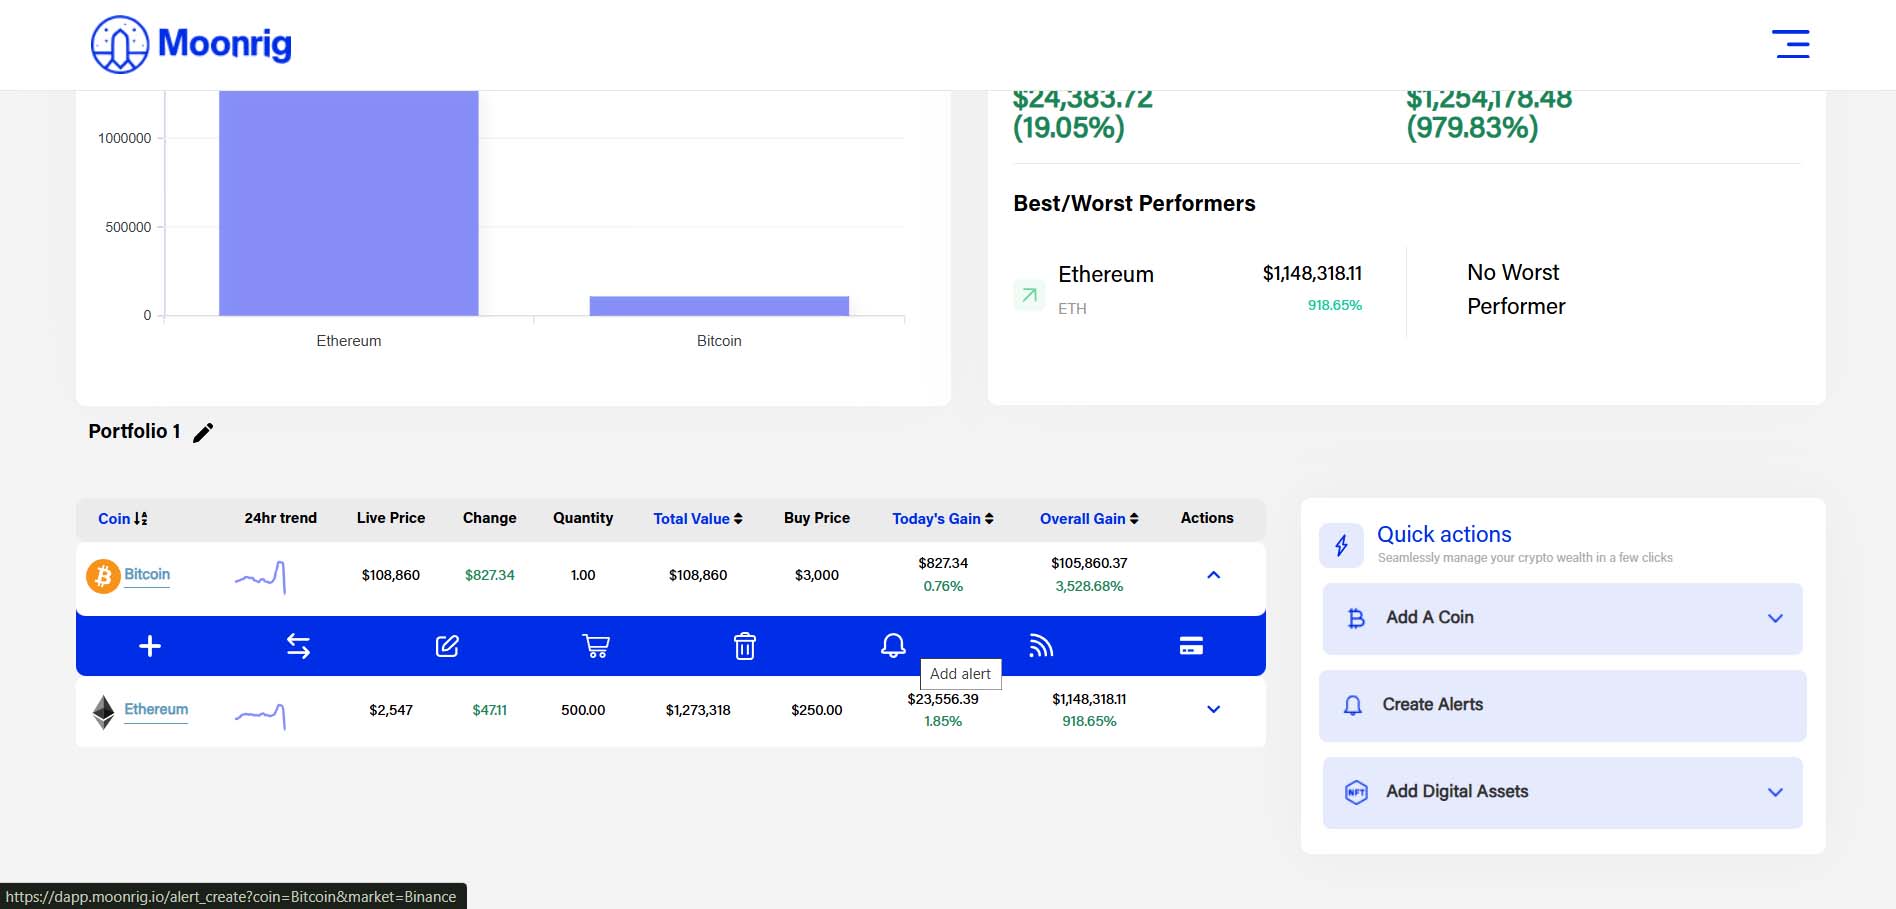Viewport: 1896px width, 909px height.
Task: Click the Quantity column header
Action: pyautogui.click(x=583, y=518)
